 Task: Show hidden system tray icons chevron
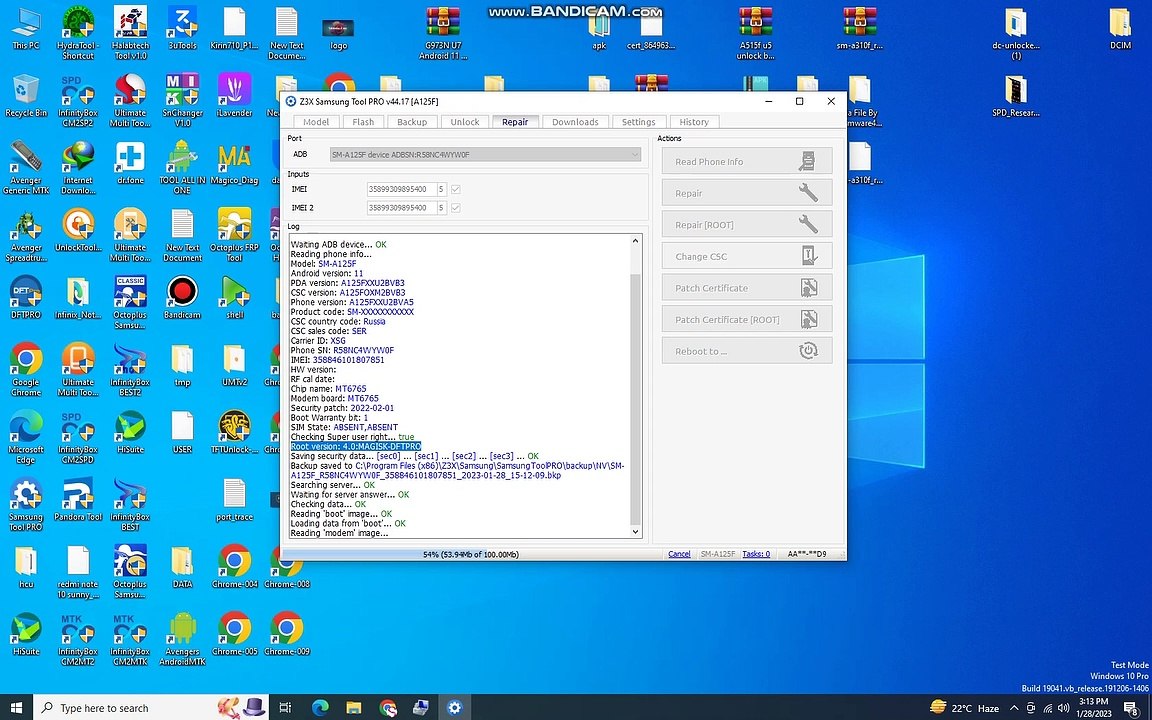1014,708
